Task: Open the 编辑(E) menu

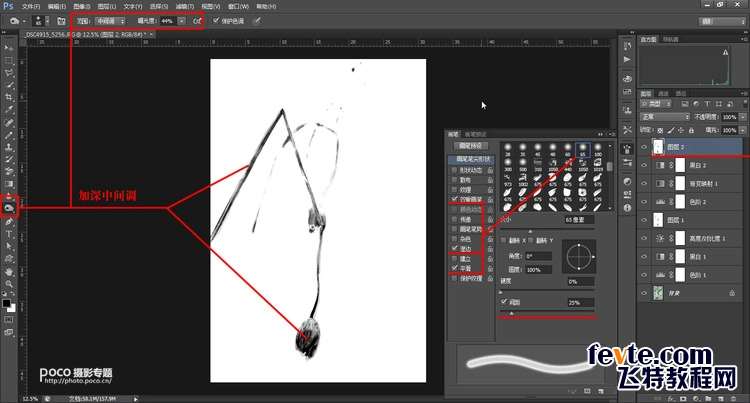Action: coord(56,6)
